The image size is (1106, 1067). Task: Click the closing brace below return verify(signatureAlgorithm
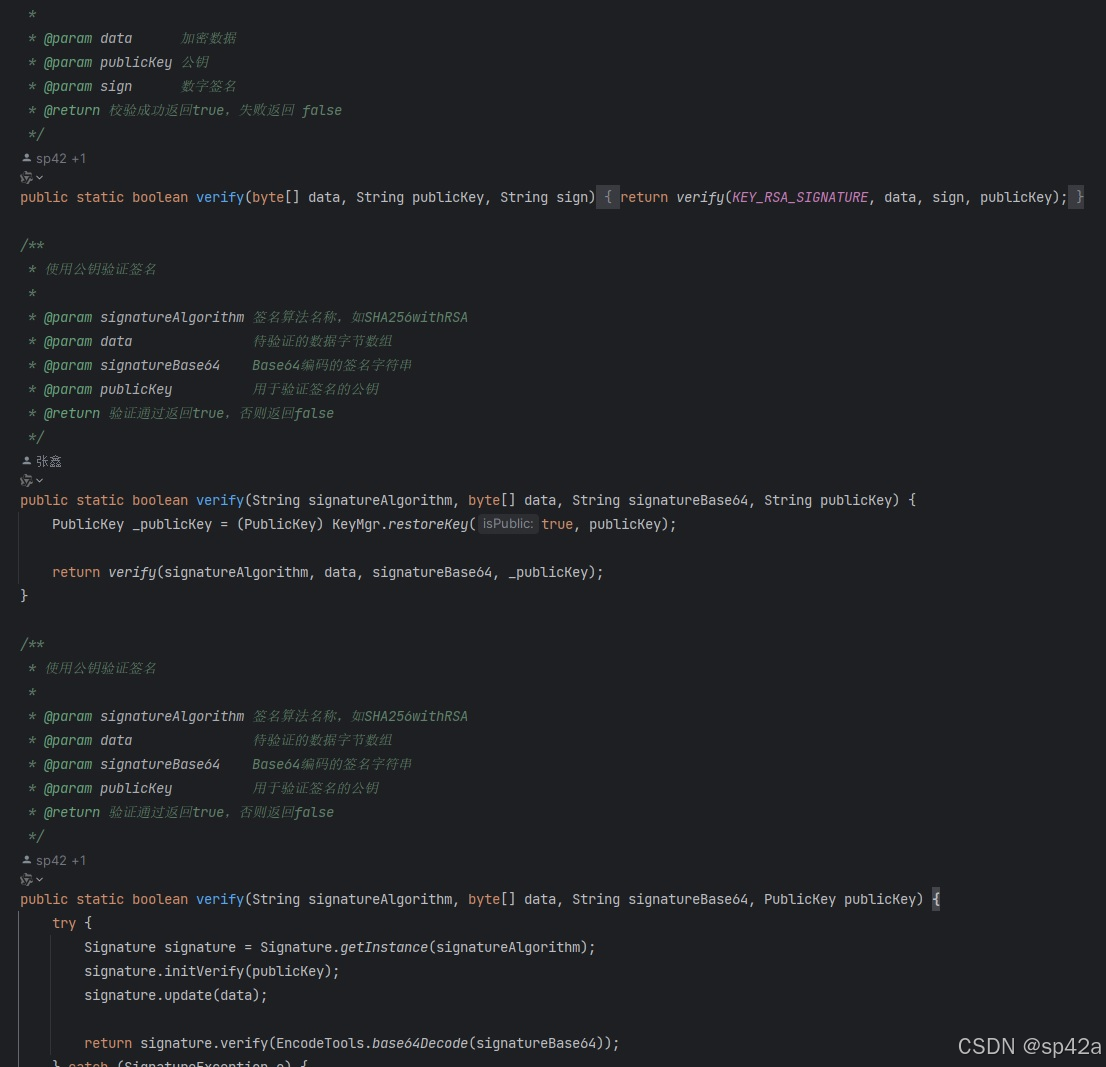point(24,596)
